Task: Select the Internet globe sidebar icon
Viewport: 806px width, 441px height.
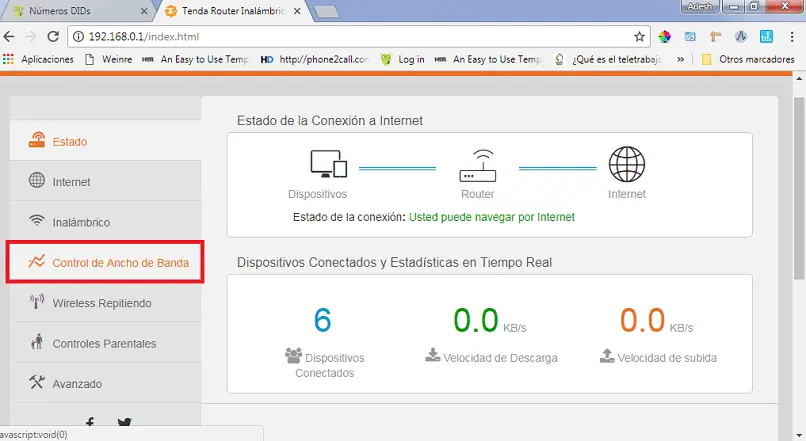Action: (36, 180)
